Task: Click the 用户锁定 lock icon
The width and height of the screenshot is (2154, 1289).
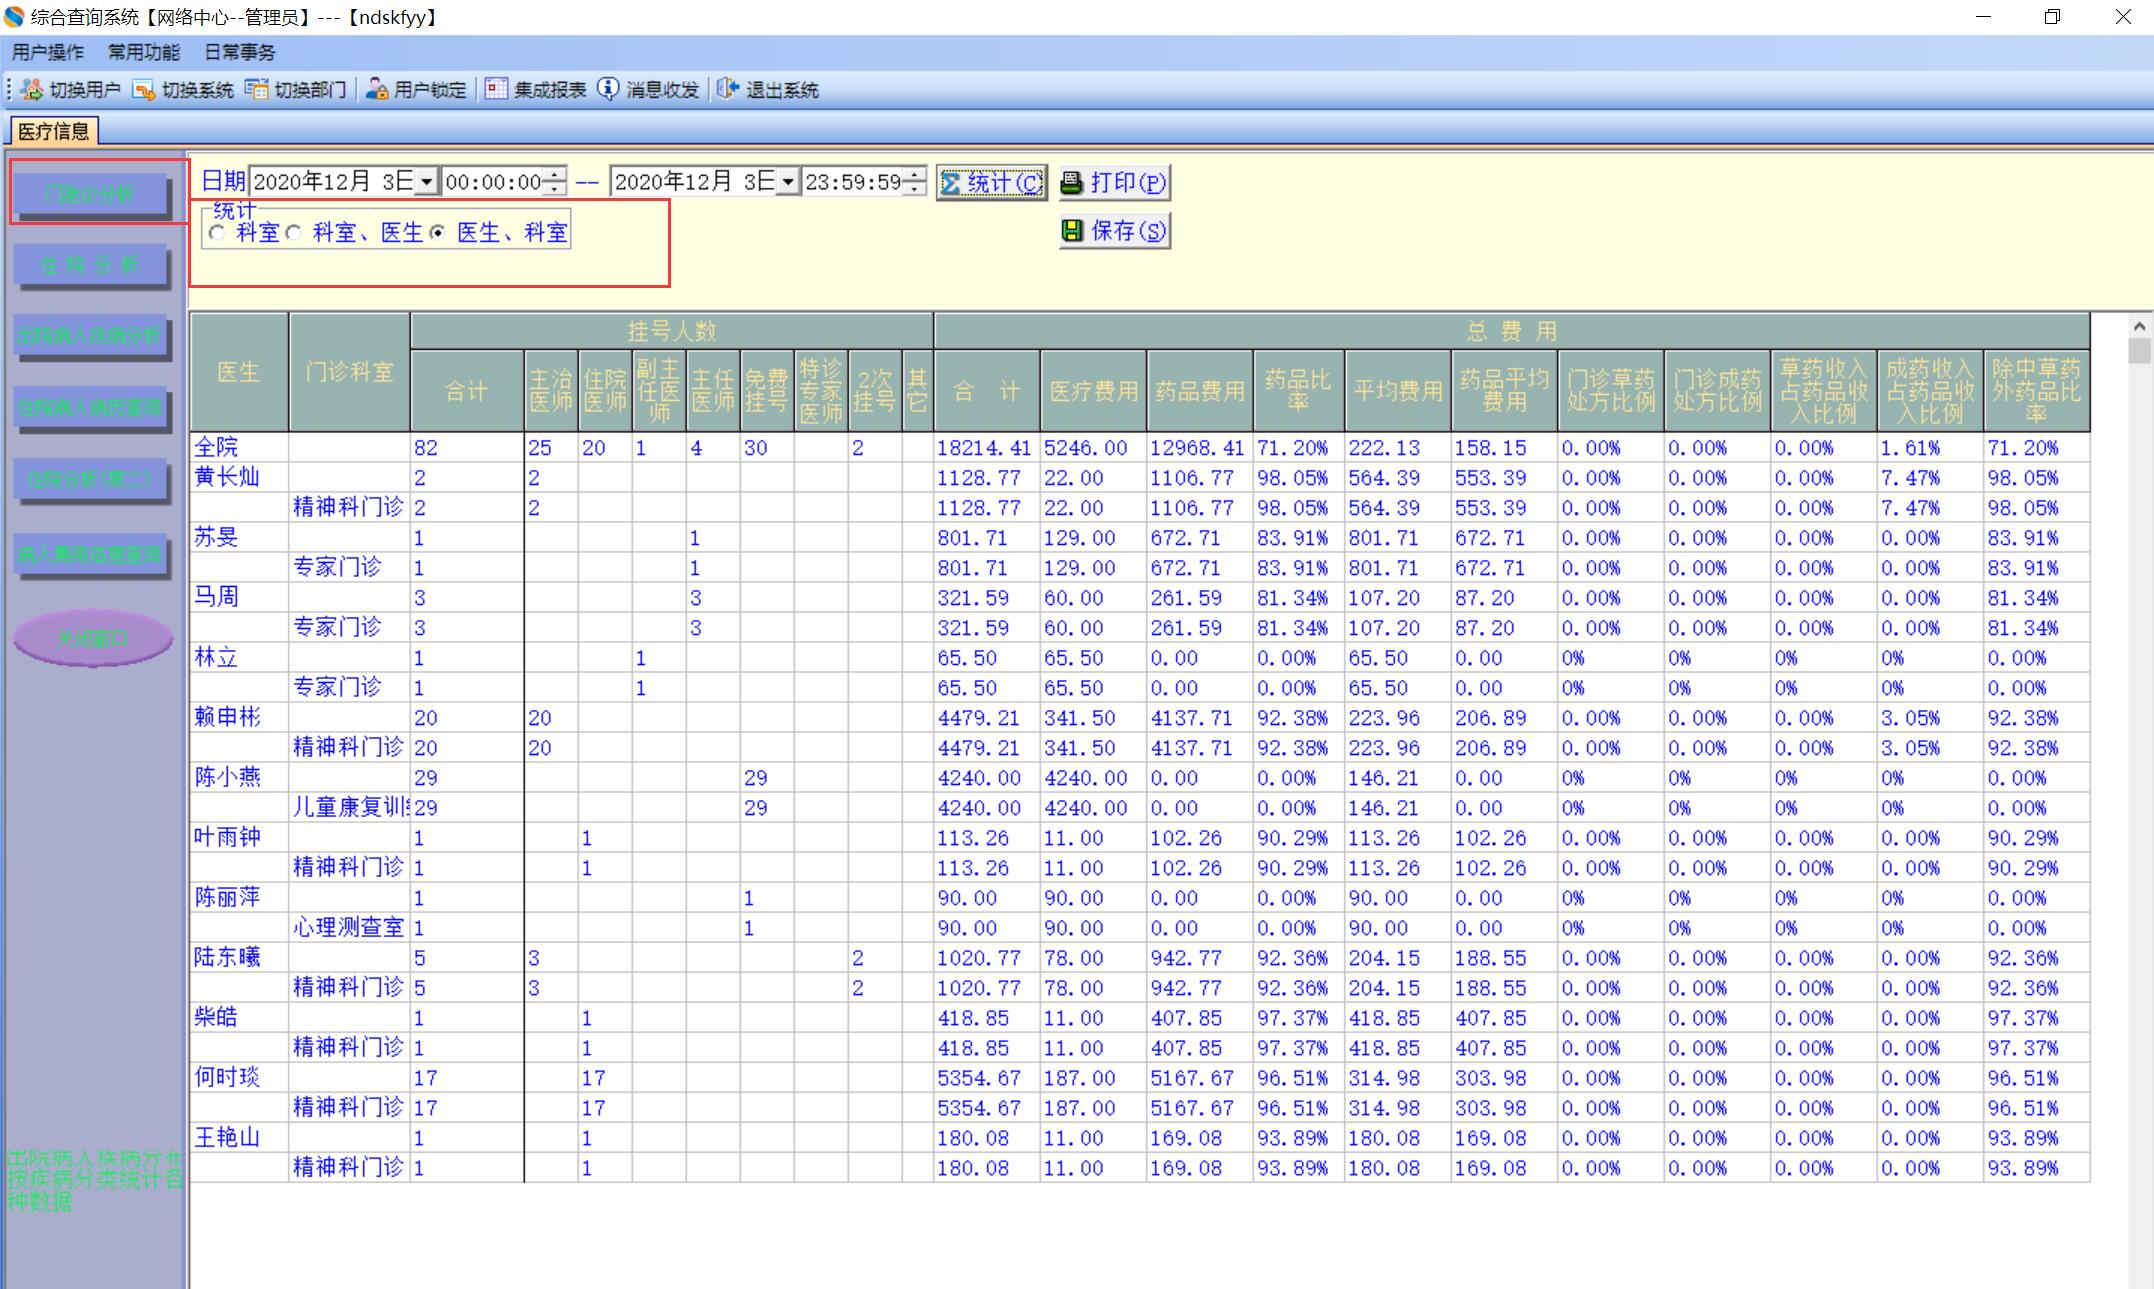Action: 377,90
